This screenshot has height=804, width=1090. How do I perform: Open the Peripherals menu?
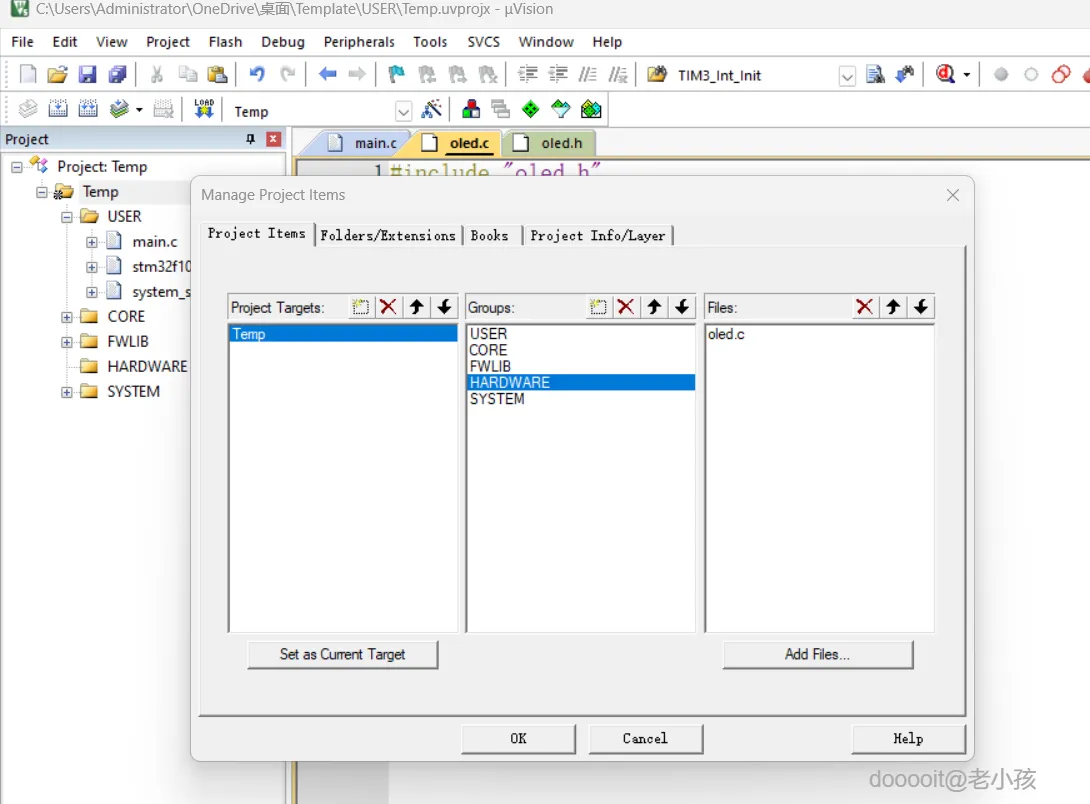coord(359,42)
